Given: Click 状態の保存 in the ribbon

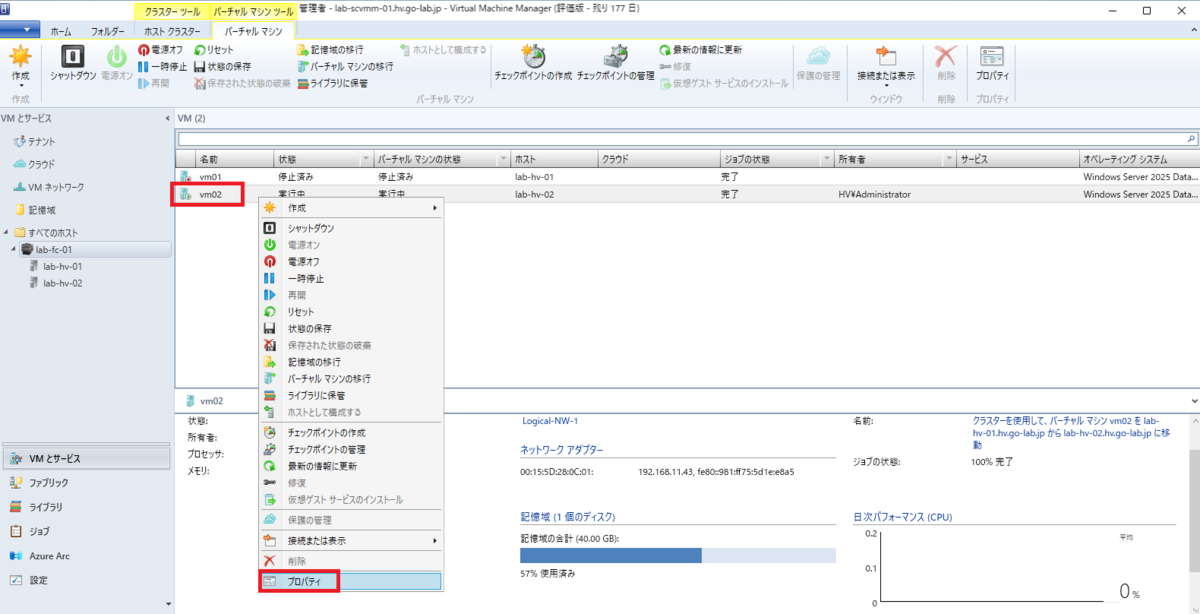Looking at the screenshot, I should click(x=222, y=66).
